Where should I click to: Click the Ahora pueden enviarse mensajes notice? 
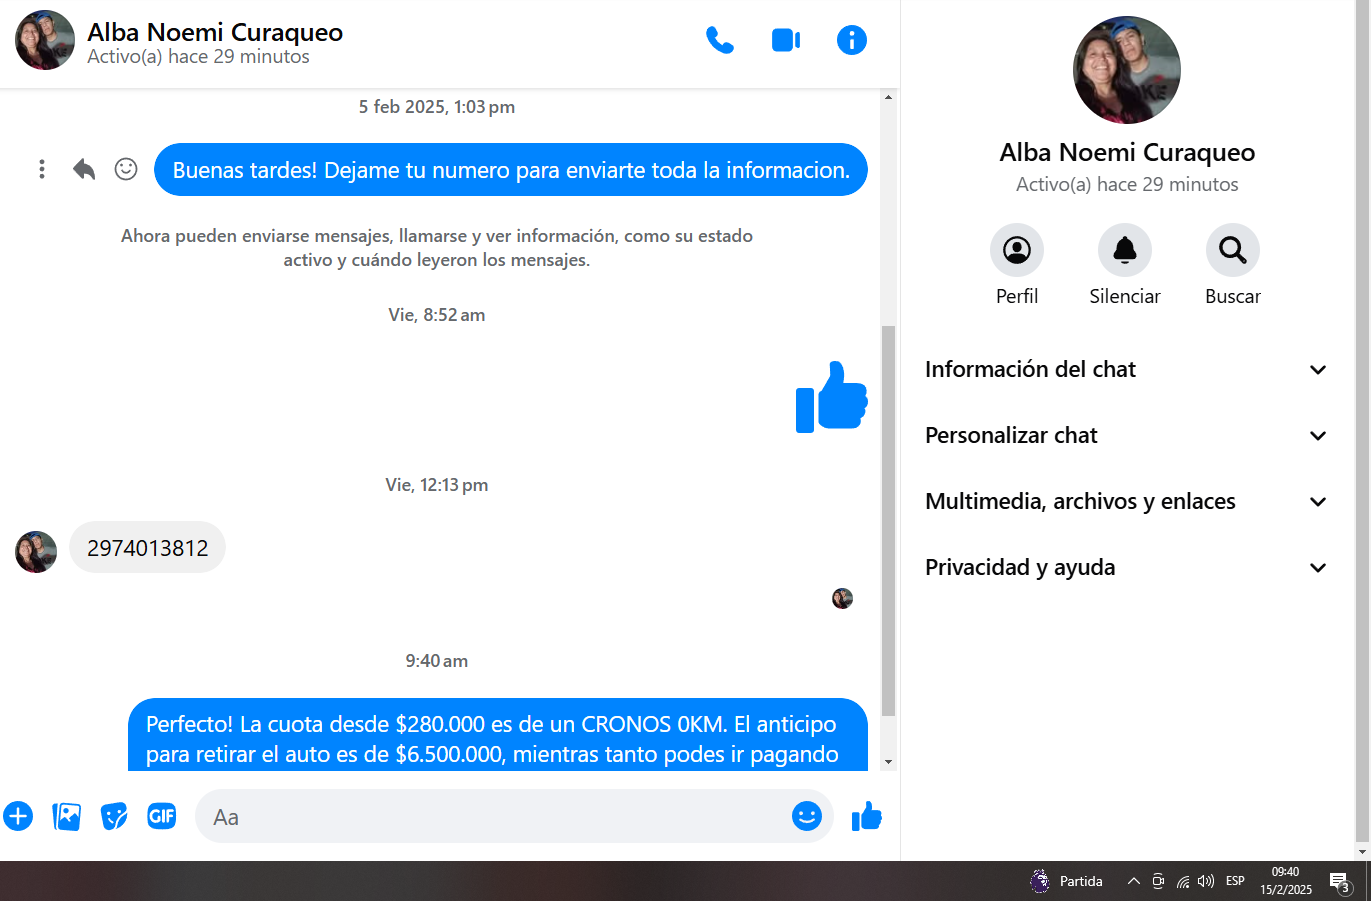point(437,248)
